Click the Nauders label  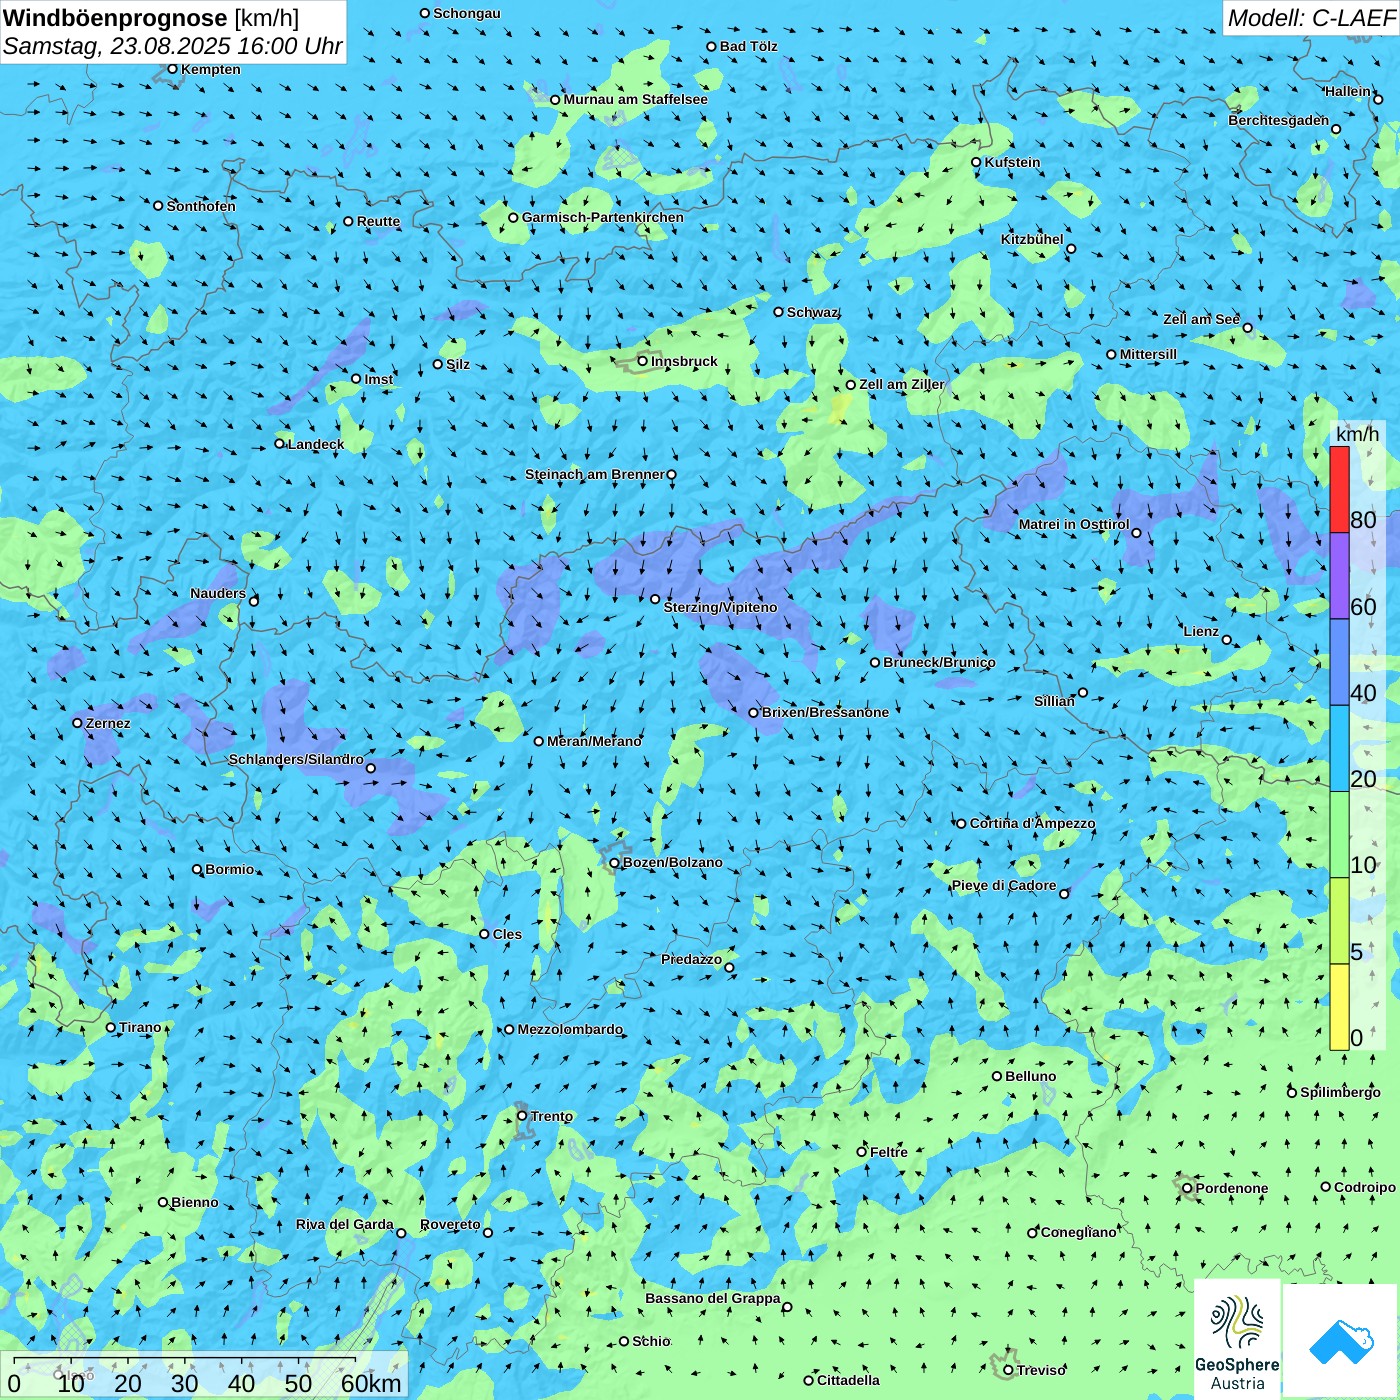[x=218, y=593]
